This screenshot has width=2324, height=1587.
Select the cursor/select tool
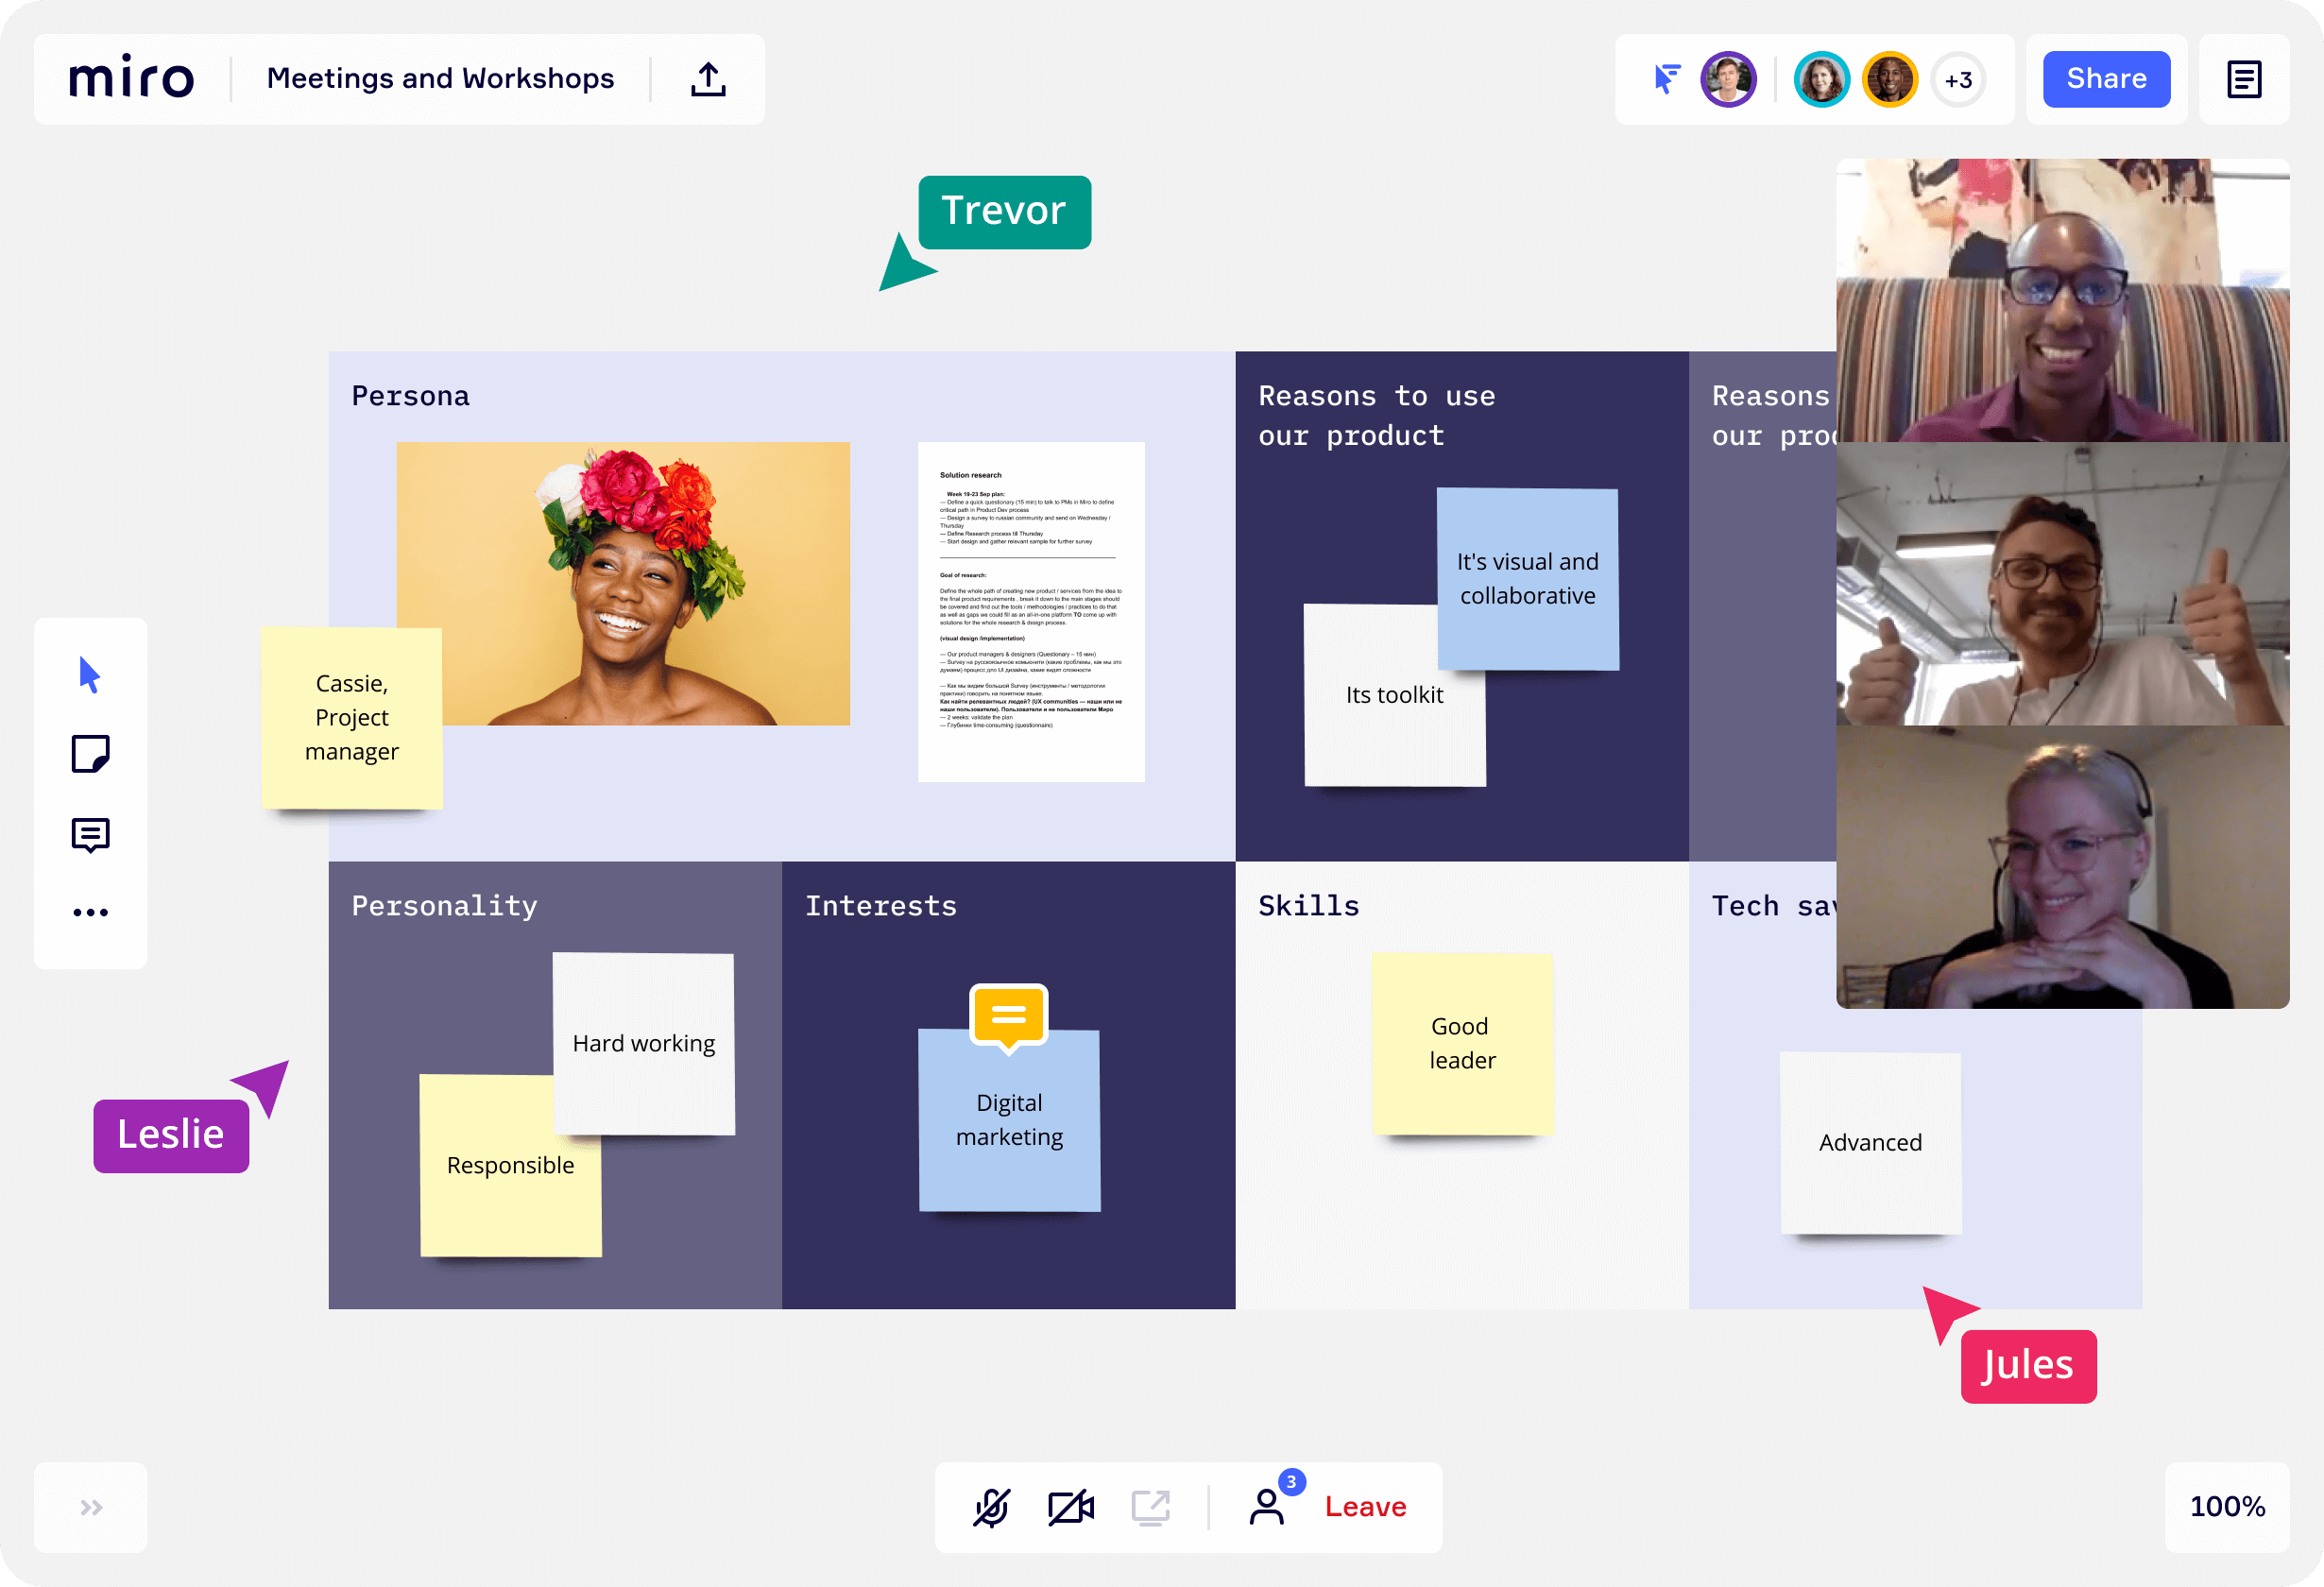click(x=90, y=674)
